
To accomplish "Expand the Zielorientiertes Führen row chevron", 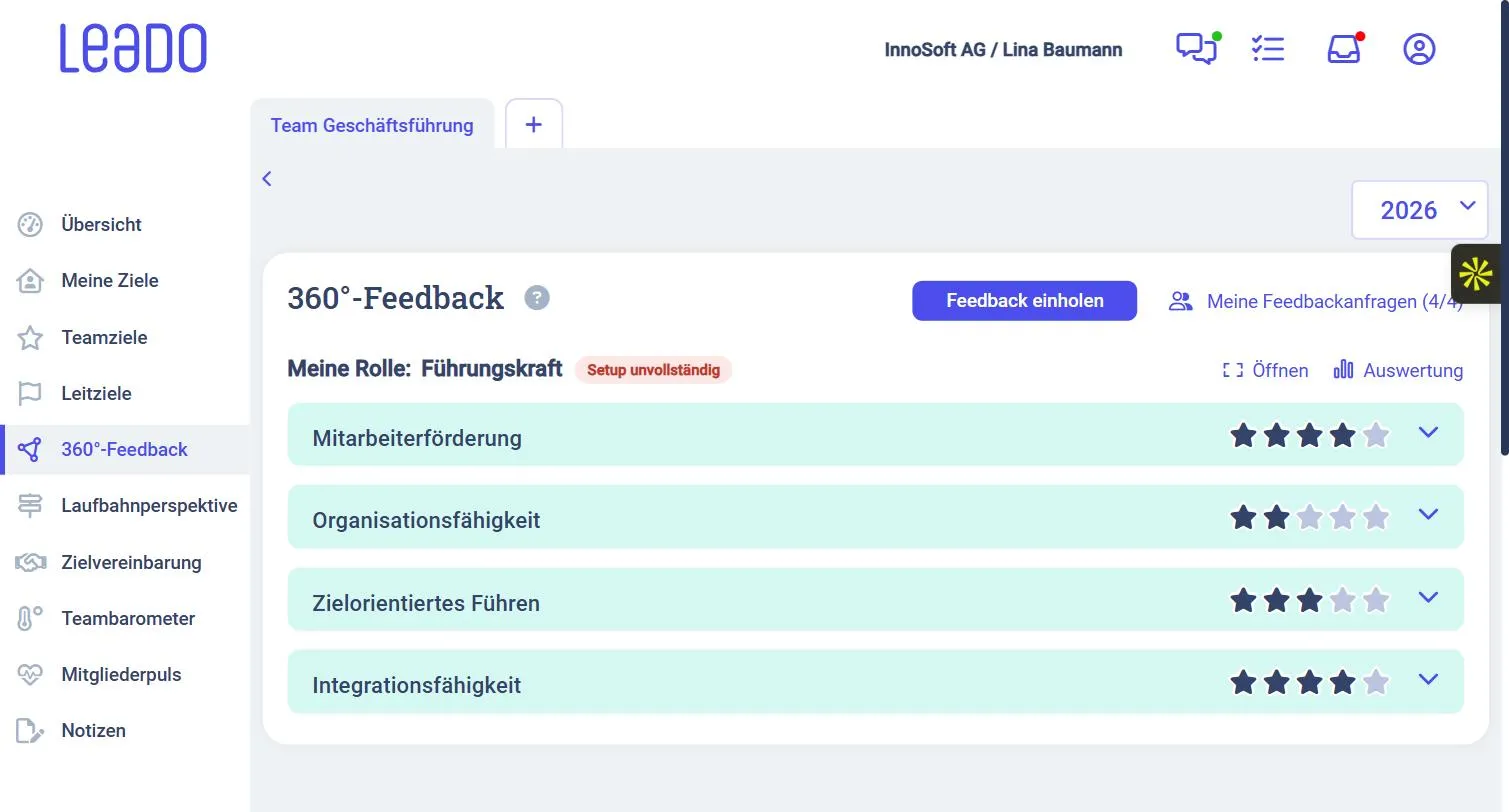I will [1428, 598].
